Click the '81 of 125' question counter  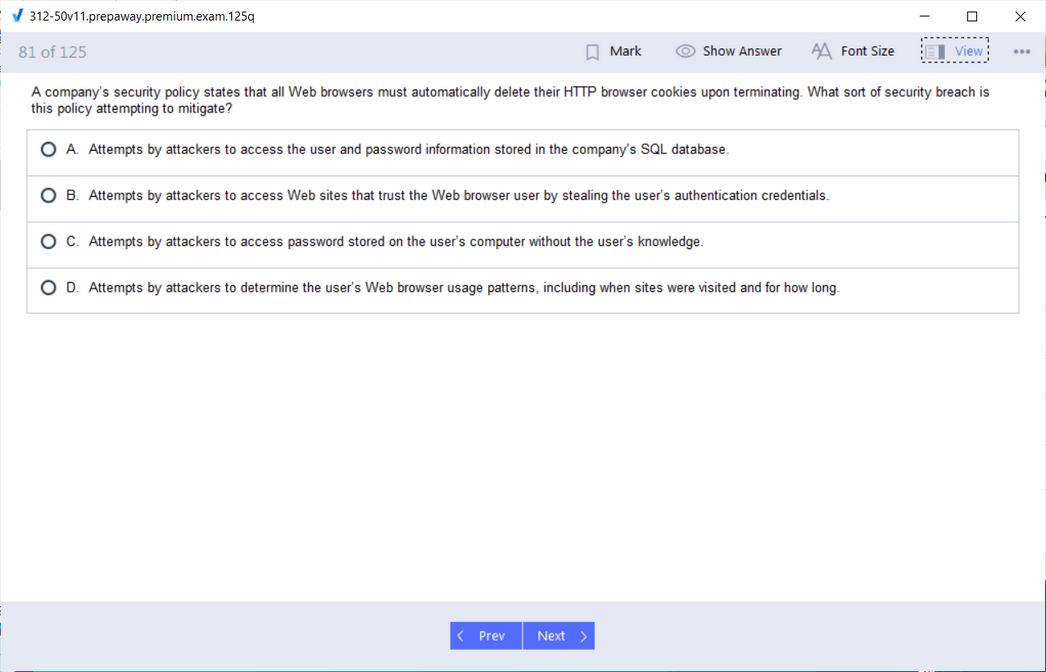(53, 52)
